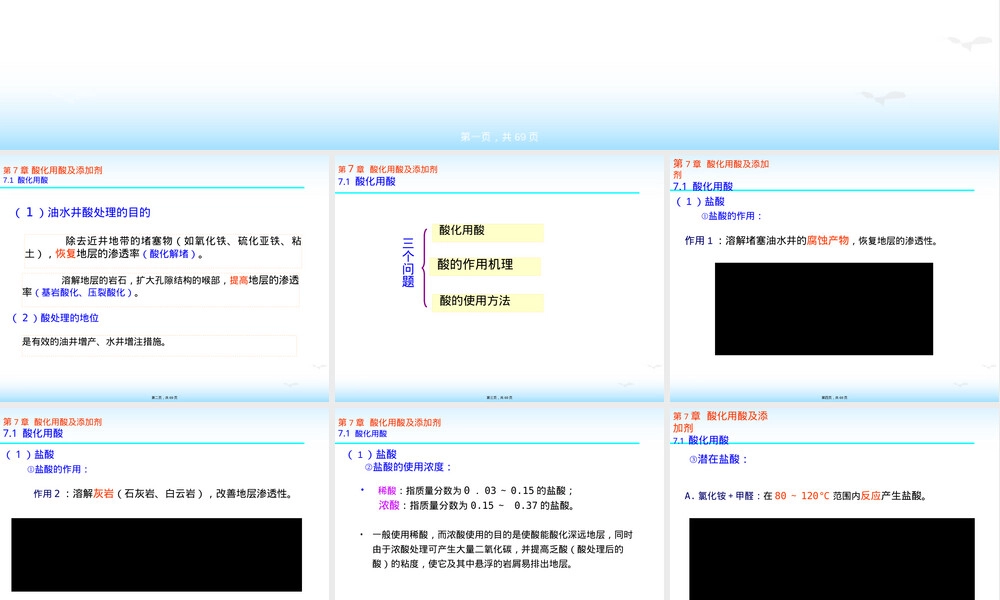Click the black image under '作用1' text
Viewport: 1000px width, 600px height.
(x=823, y=309)
